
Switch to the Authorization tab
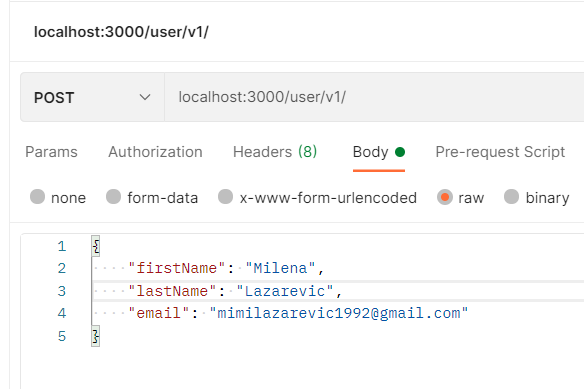(155, 152)
